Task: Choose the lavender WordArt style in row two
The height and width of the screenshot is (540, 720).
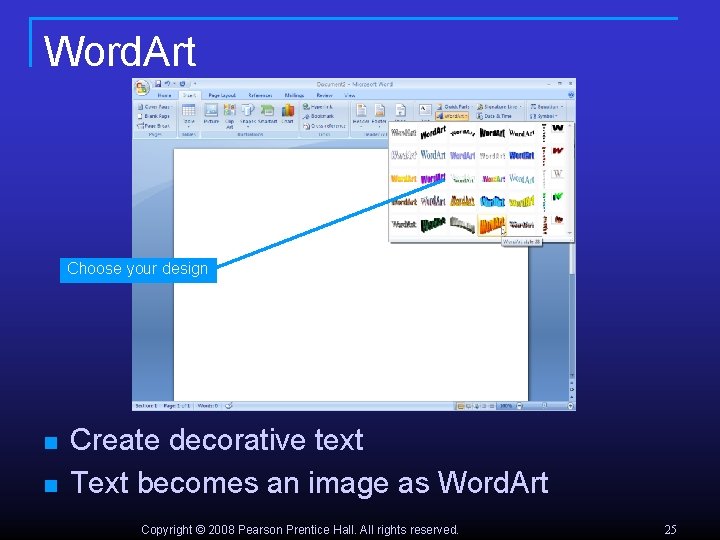Action: tap(462, 156)
